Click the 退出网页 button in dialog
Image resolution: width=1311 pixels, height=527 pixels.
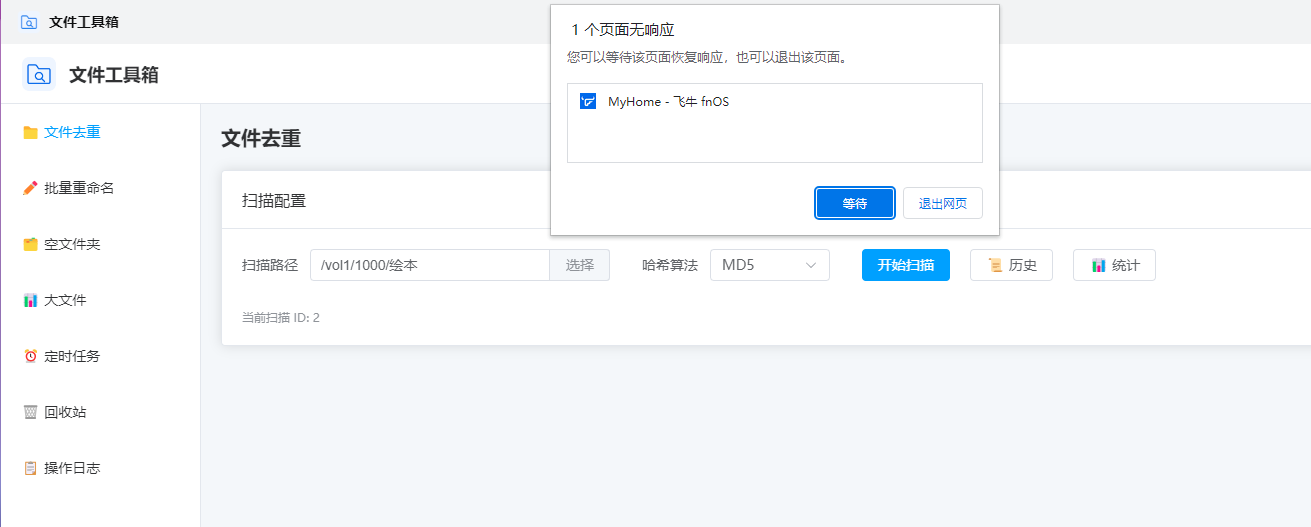(x=943, y=203)
